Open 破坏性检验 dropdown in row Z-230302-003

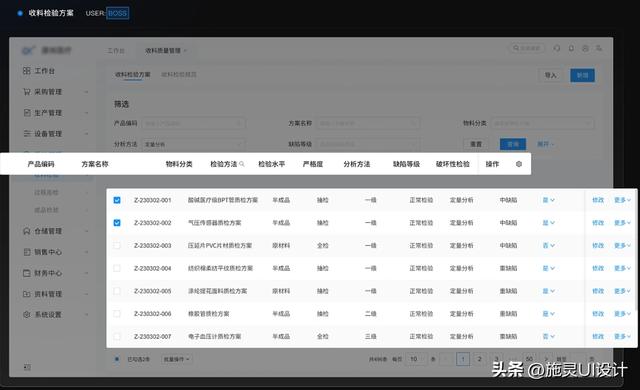click(x=548, y=245)
